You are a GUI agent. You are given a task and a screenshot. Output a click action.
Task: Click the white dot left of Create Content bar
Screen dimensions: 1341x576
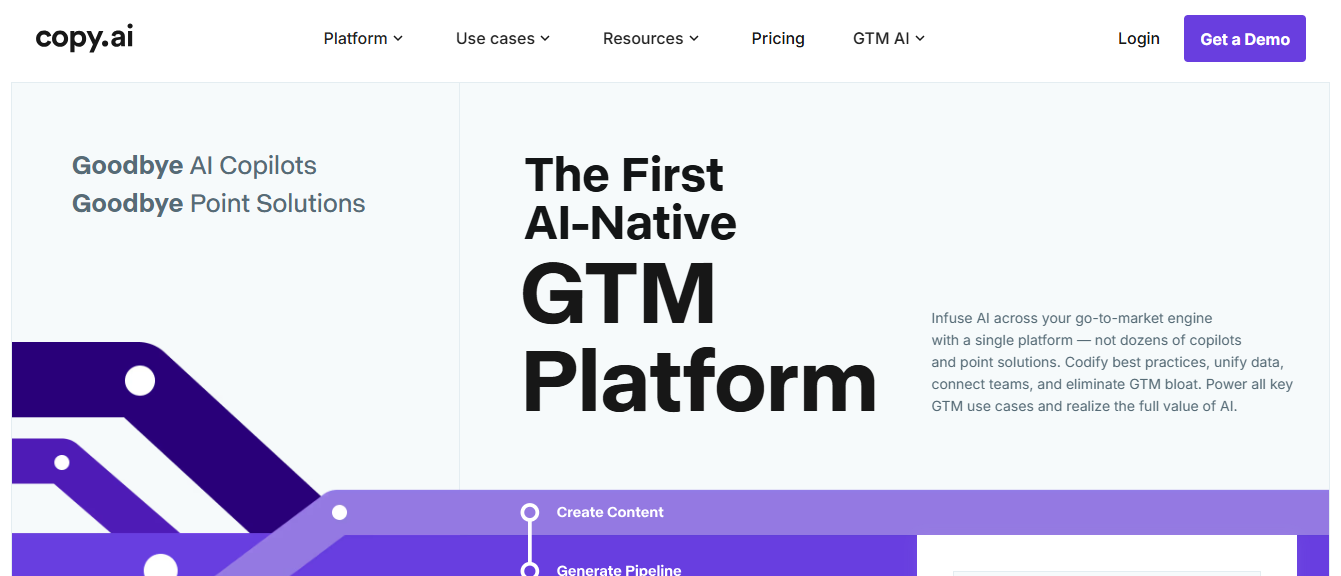coord(339,512)
